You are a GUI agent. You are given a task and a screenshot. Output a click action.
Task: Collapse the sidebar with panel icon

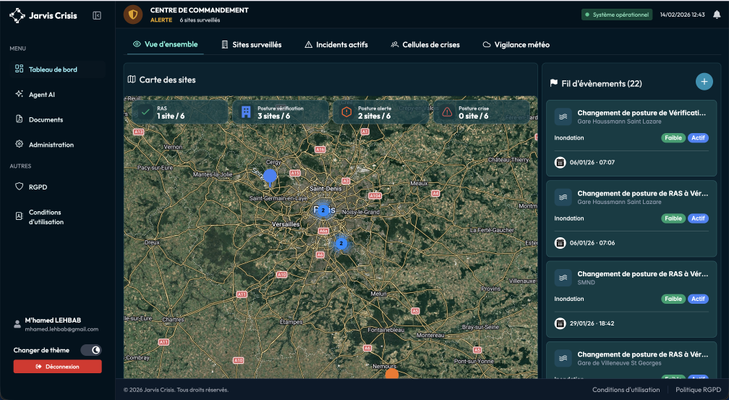pos(97,16)
